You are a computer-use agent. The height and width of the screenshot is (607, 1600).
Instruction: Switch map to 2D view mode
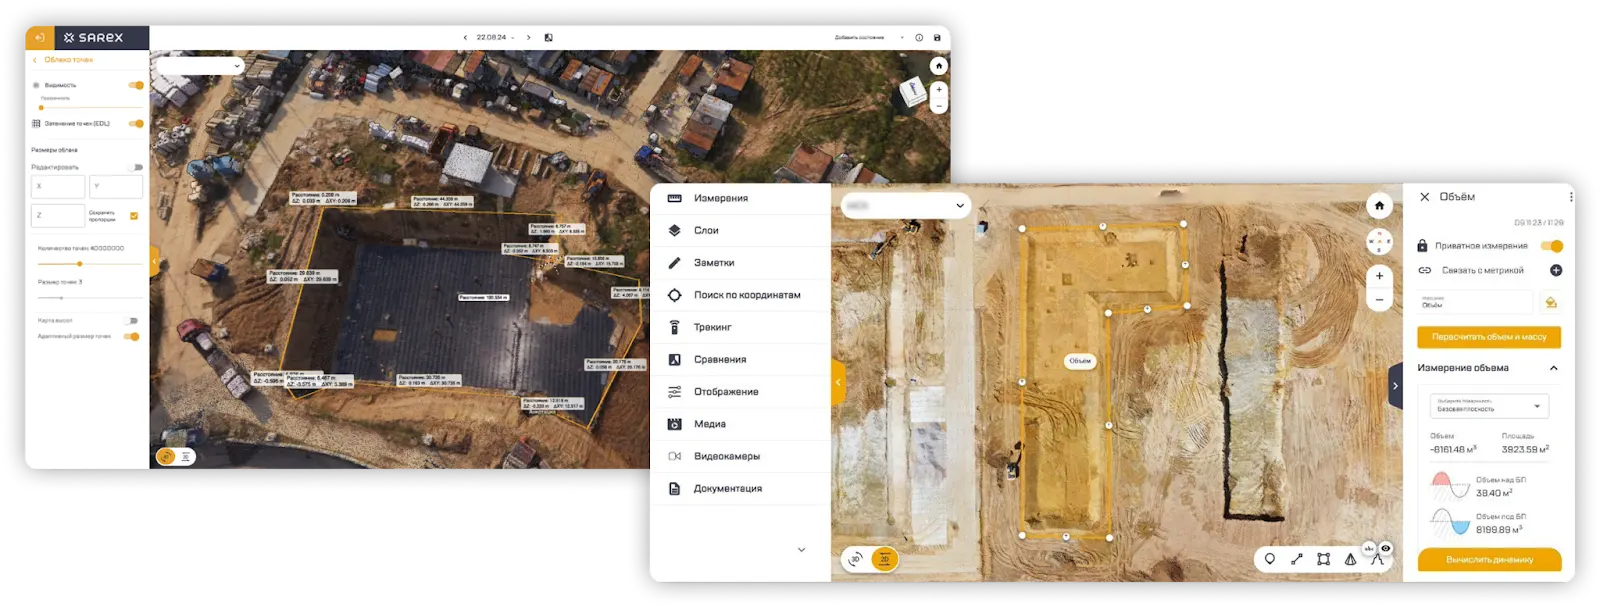(x=884, y=559)
